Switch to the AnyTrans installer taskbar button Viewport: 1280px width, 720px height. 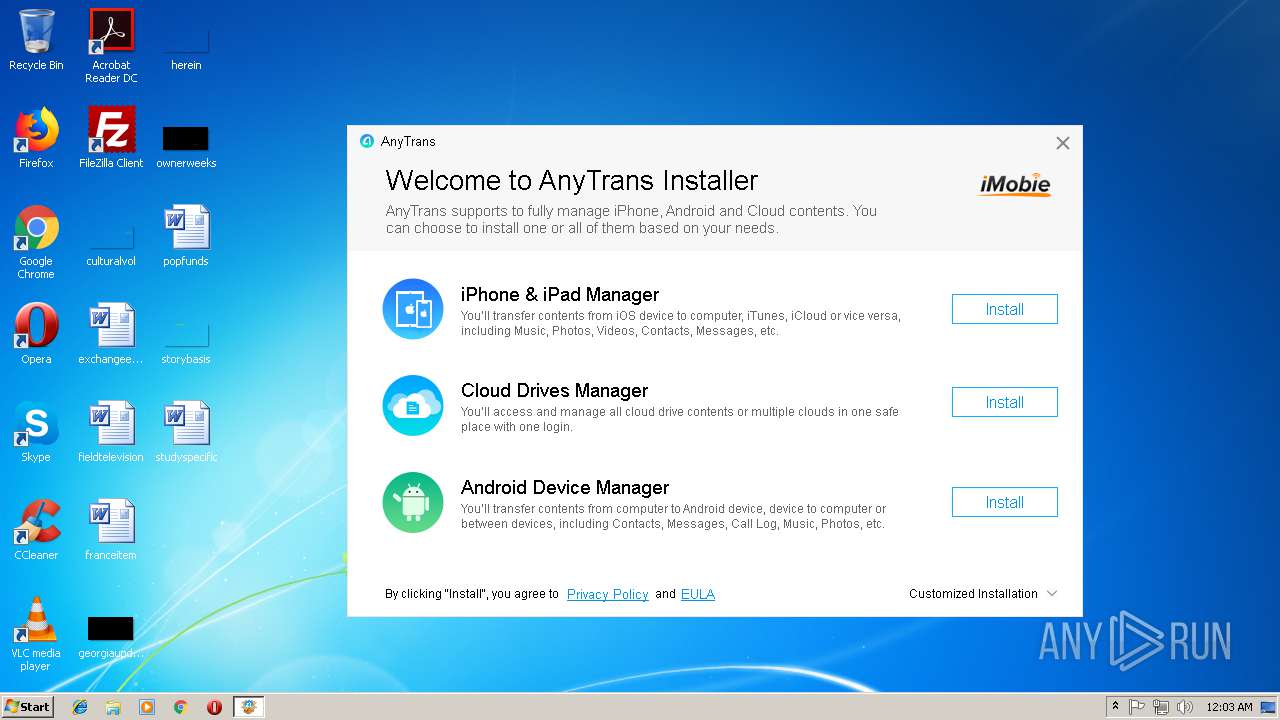coord(248,707)
